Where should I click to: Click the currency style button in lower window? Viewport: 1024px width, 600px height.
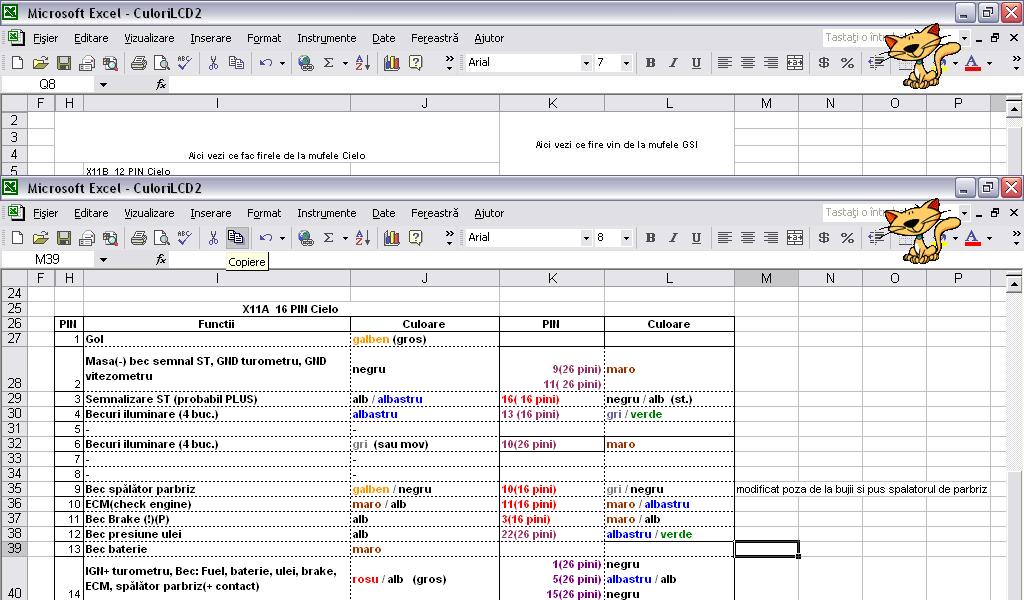[824, 238]
